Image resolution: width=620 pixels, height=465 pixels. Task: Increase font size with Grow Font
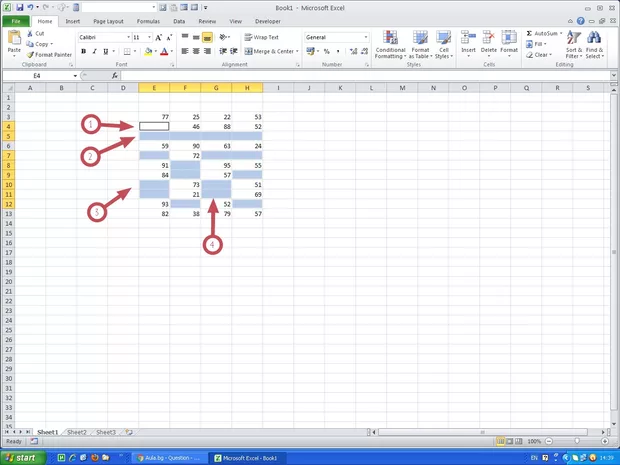point(159,38)
